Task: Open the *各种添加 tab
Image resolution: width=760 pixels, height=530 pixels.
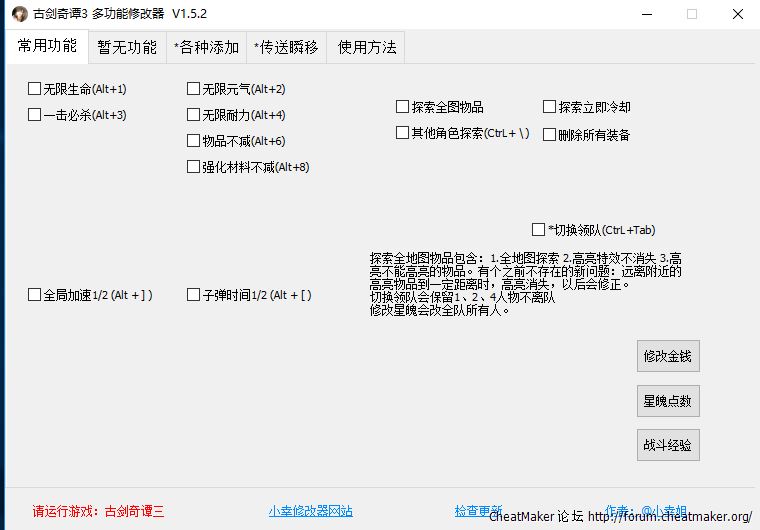Action: (x=206, y=47)
